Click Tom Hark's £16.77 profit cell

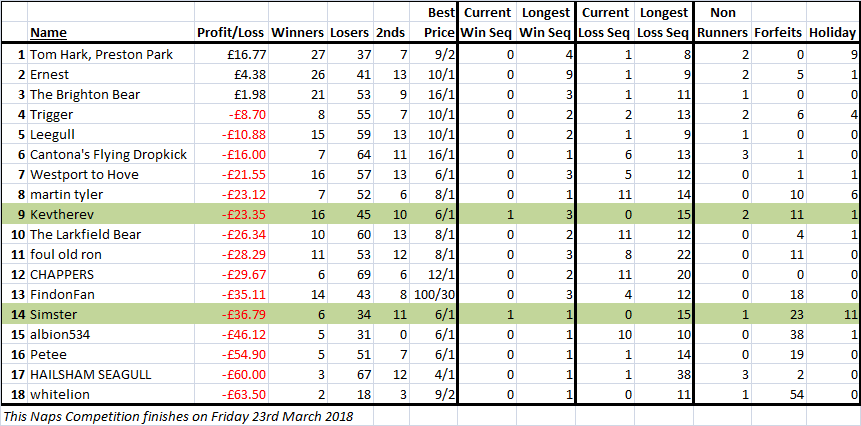231,55
